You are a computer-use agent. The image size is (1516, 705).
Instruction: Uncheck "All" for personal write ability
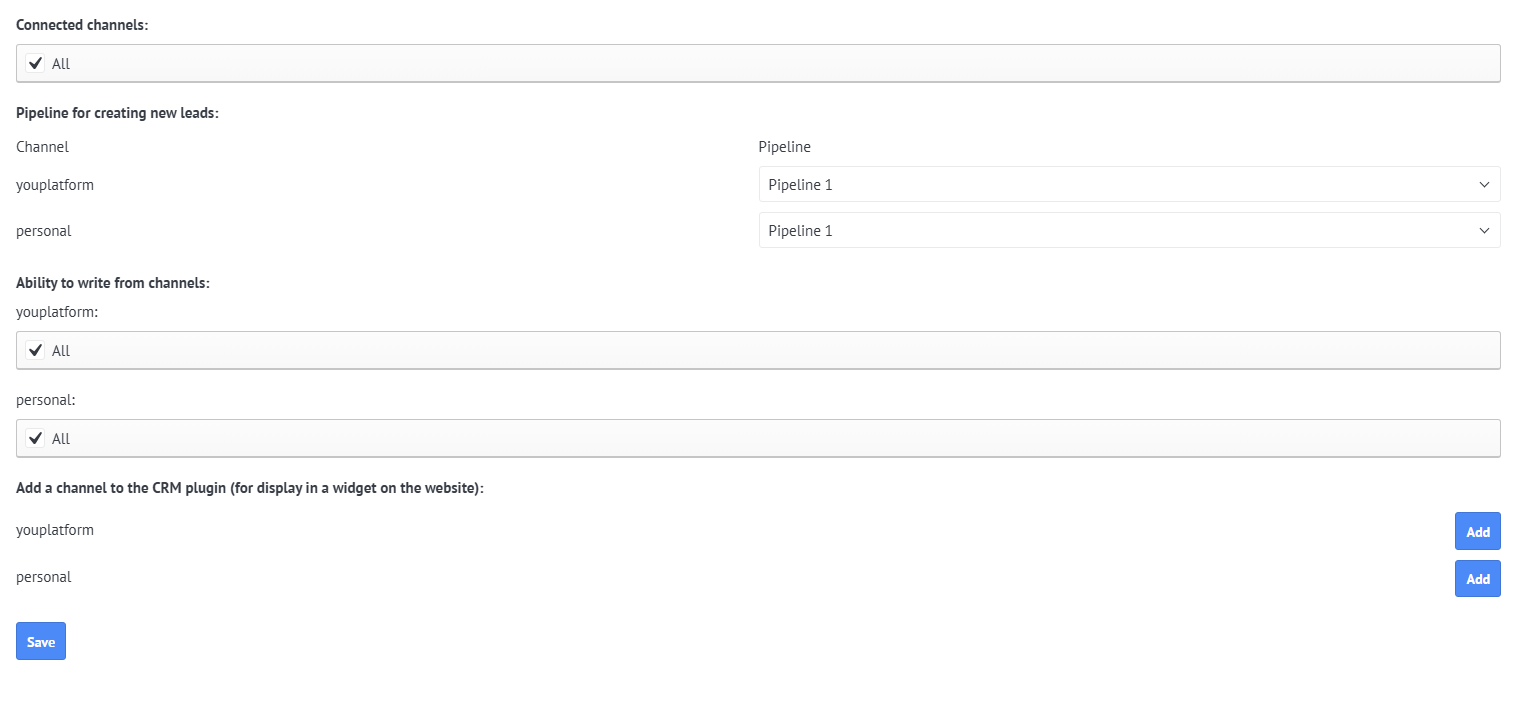36,439
